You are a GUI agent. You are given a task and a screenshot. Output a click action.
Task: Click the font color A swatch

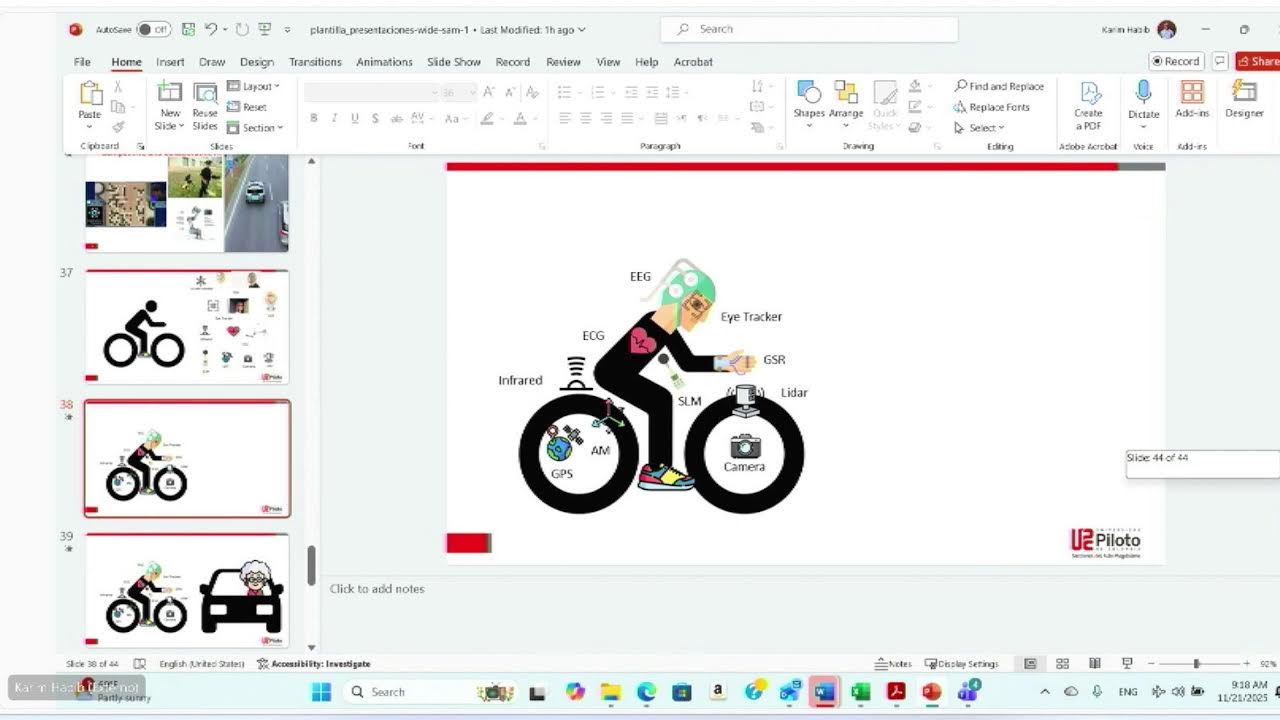519,118
